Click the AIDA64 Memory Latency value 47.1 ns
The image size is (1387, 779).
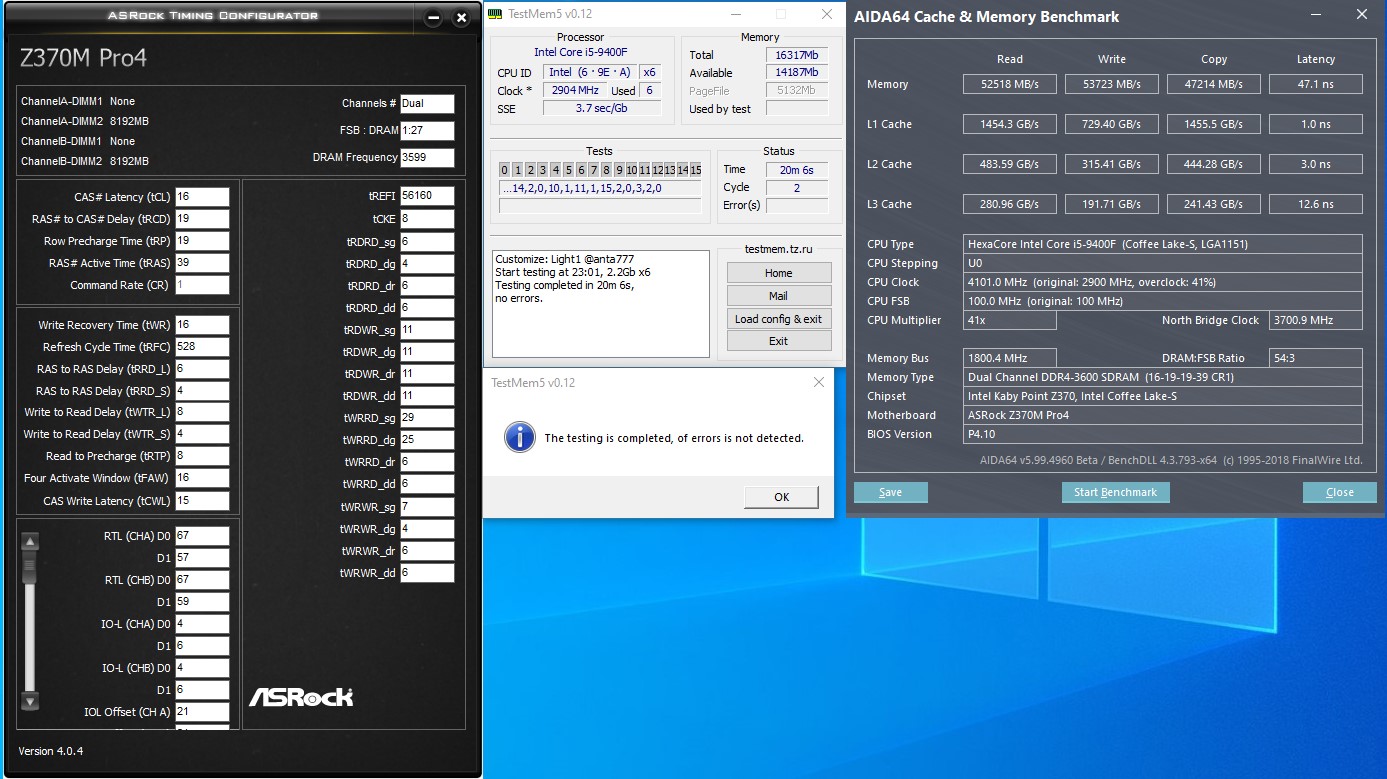click(1316, 85)
